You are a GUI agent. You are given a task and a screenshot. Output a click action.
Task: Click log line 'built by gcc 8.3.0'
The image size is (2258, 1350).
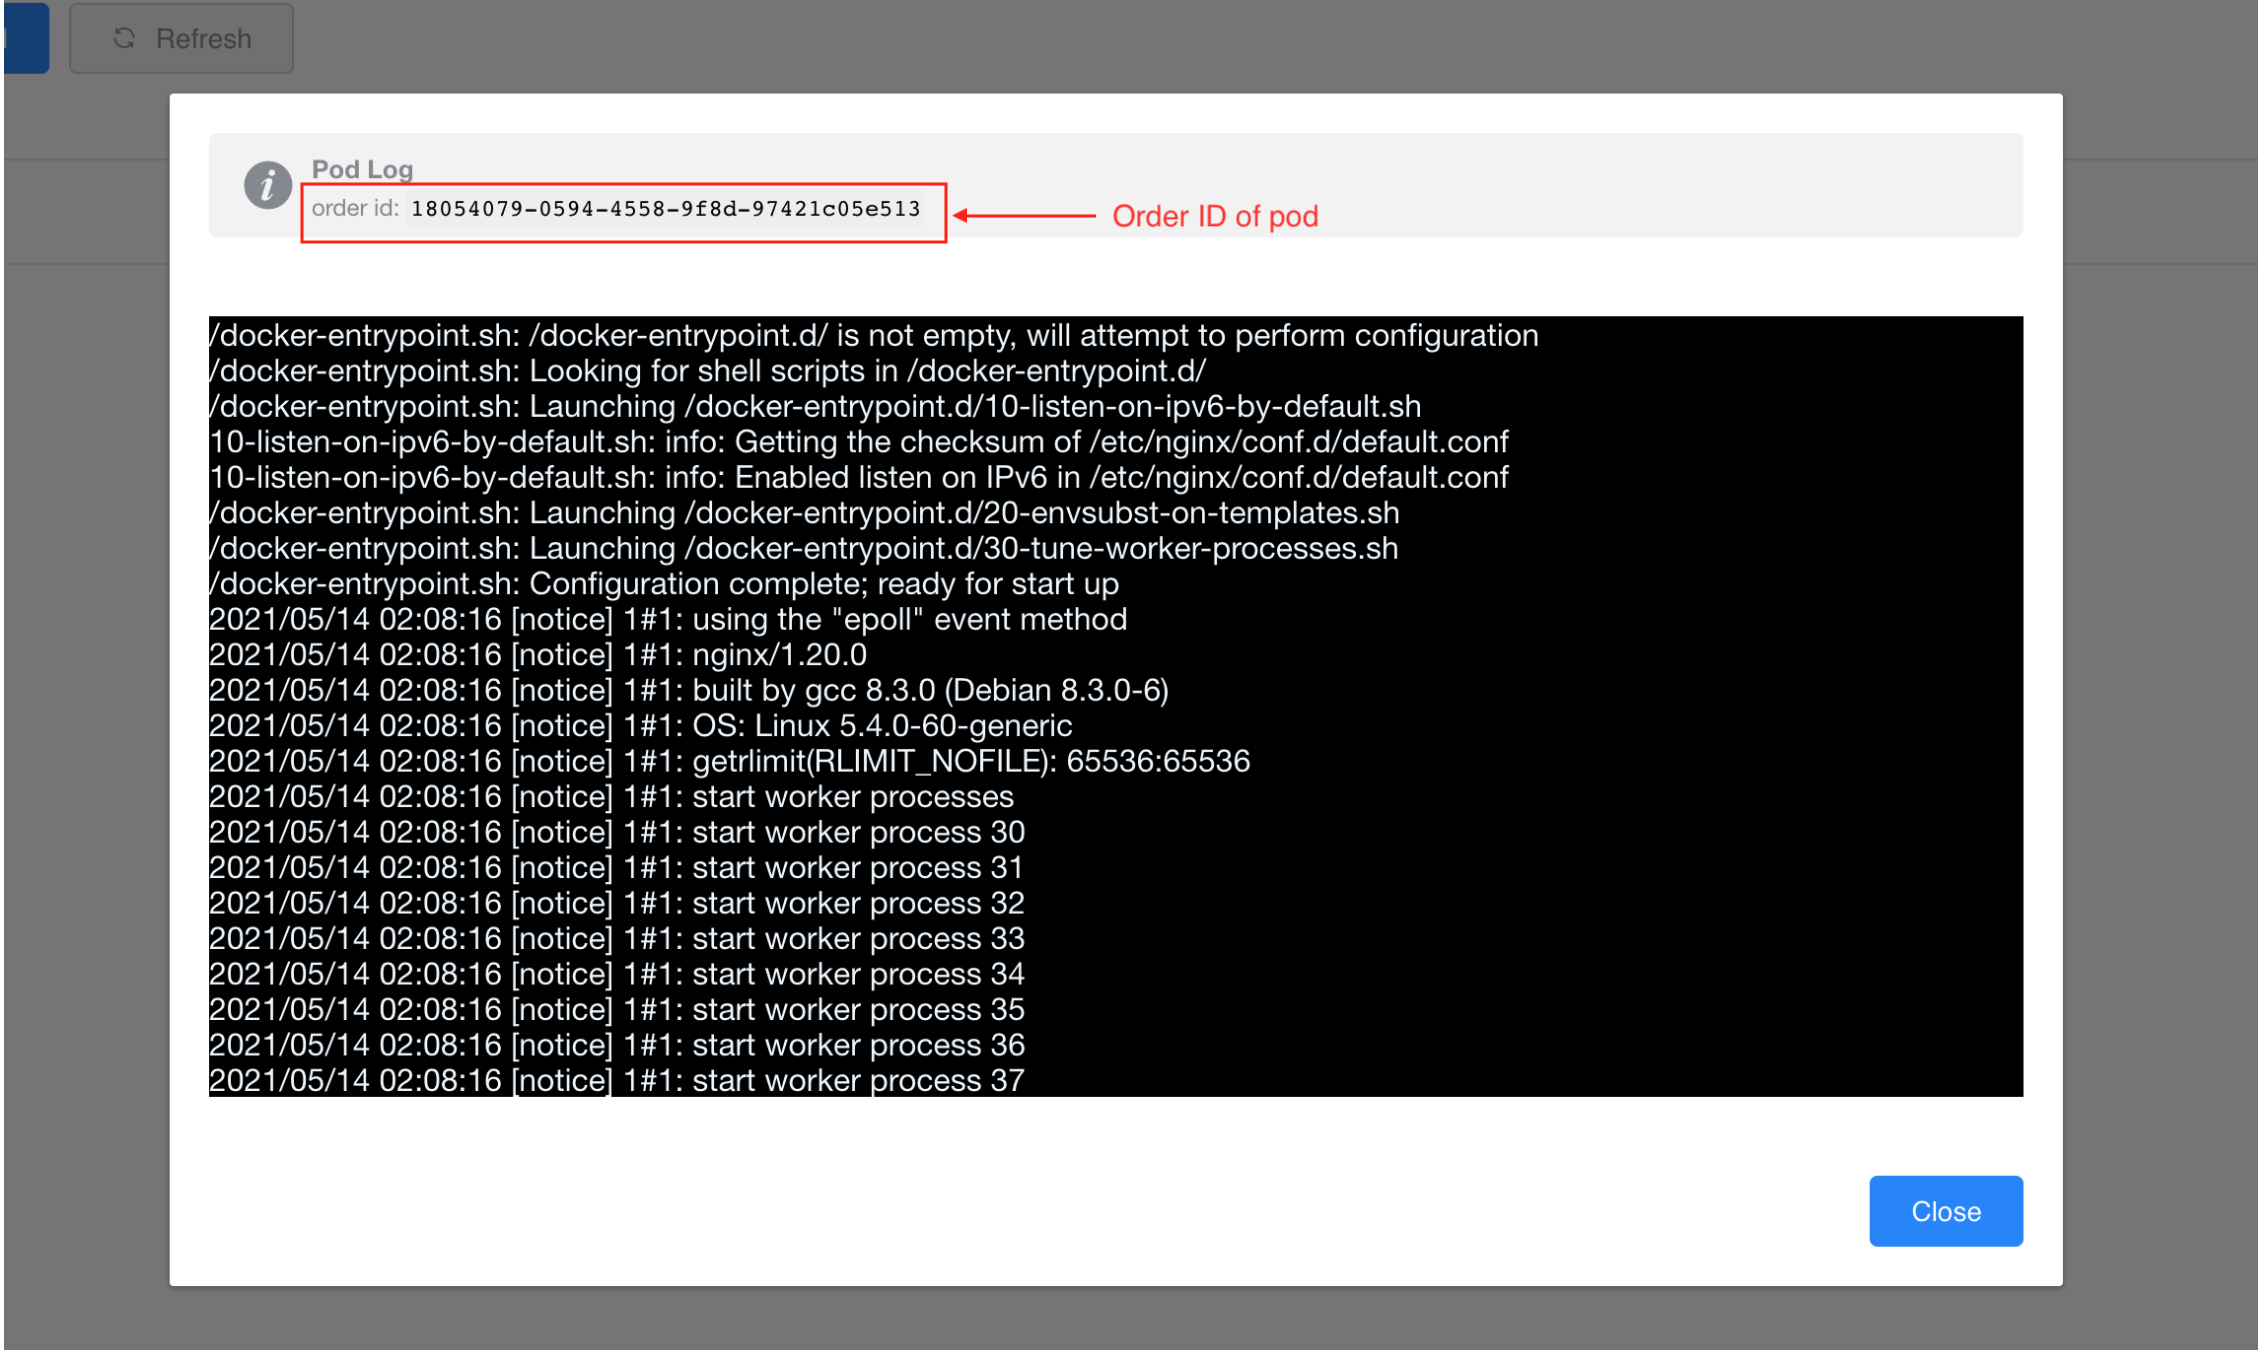689,690
